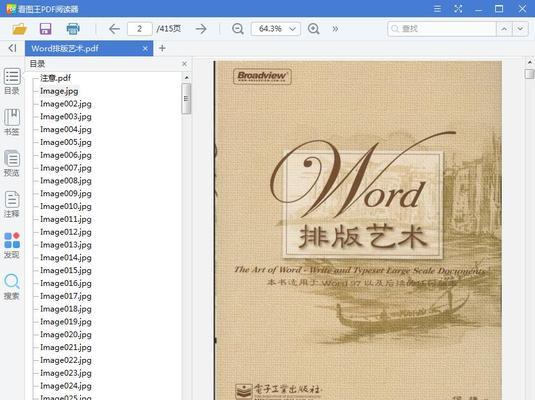Click the search text field

pyautogui.click(x=442, y=29)
